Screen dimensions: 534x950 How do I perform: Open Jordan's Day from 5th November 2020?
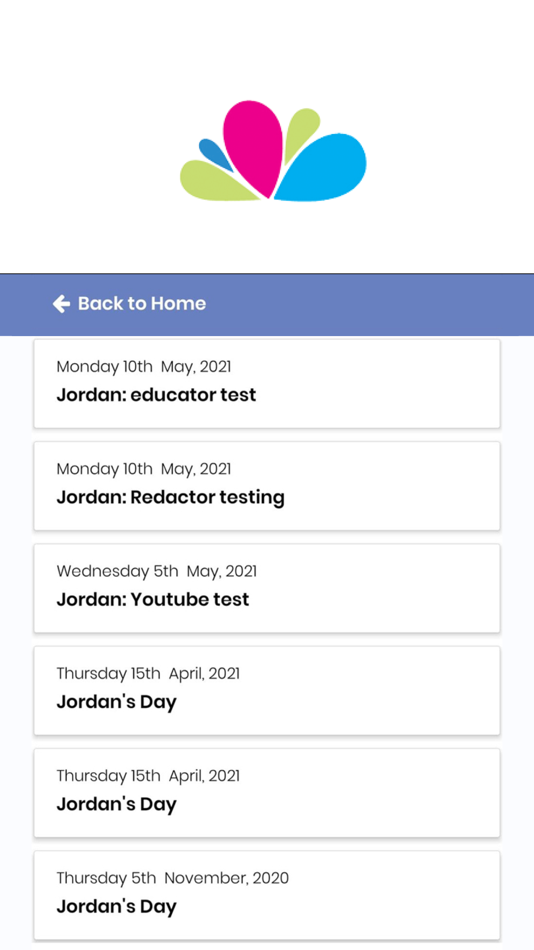267,895
